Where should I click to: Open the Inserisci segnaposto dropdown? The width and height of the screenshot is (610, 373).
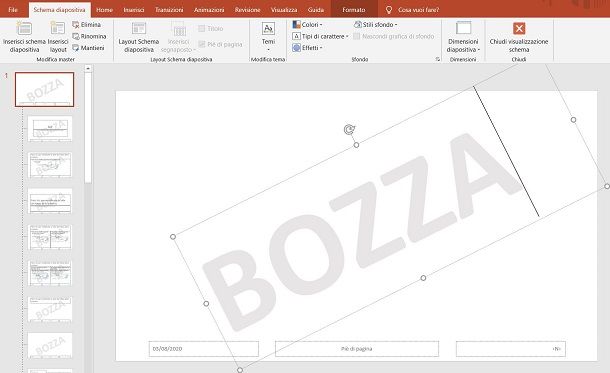(x=178, y=37)
